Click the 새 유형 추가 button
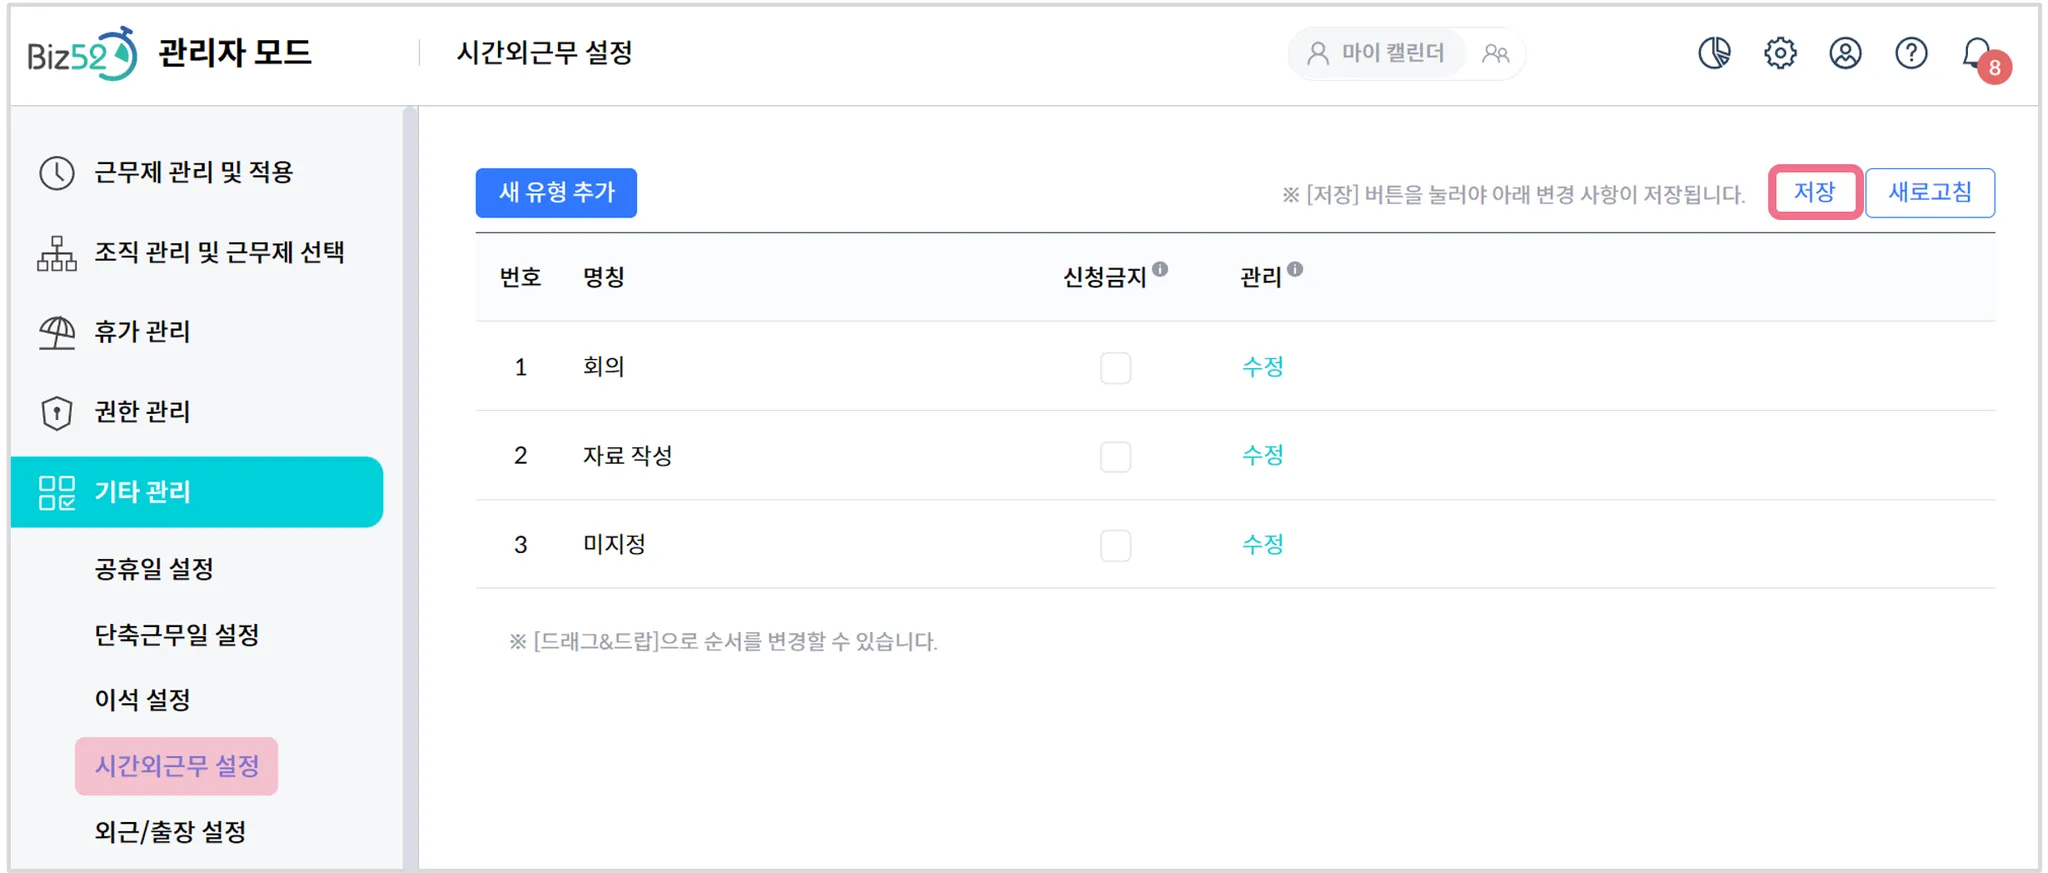Screen dimensions: 2048x873 click(556, 192)
